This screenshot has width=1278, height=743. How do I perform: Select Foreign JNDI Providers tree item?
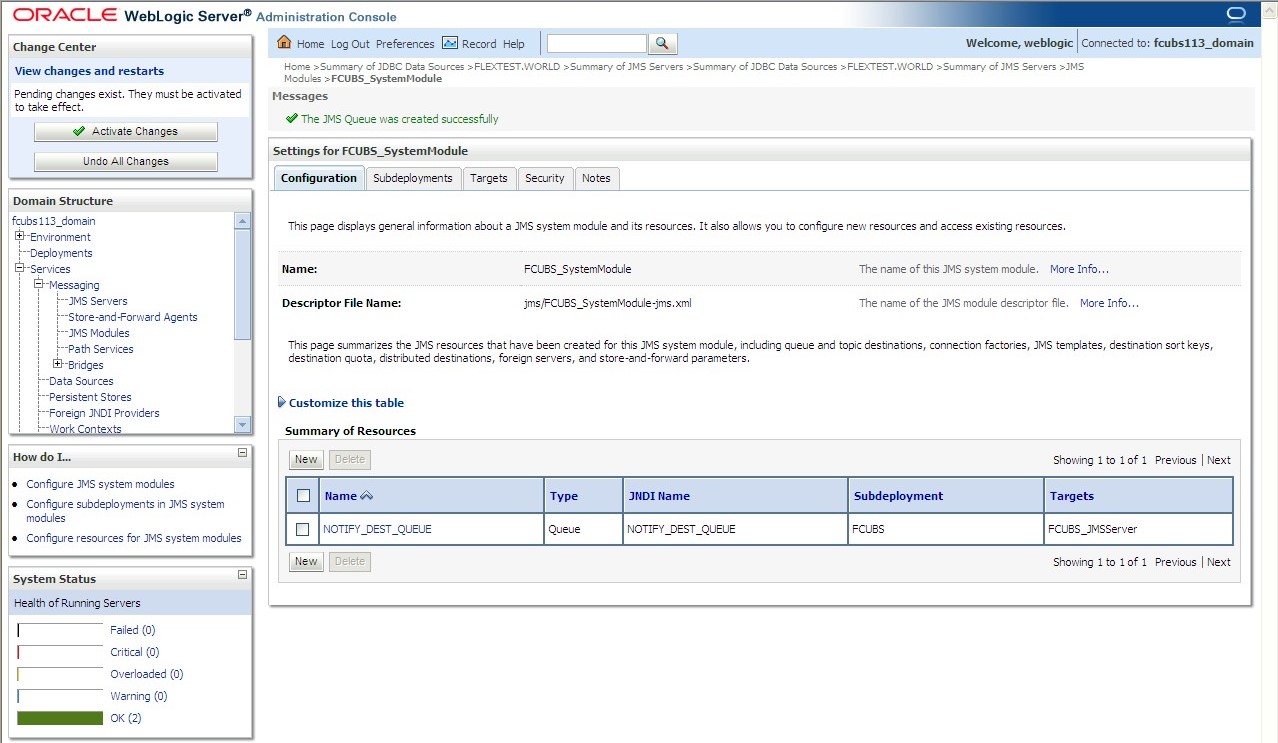[104, 413]
